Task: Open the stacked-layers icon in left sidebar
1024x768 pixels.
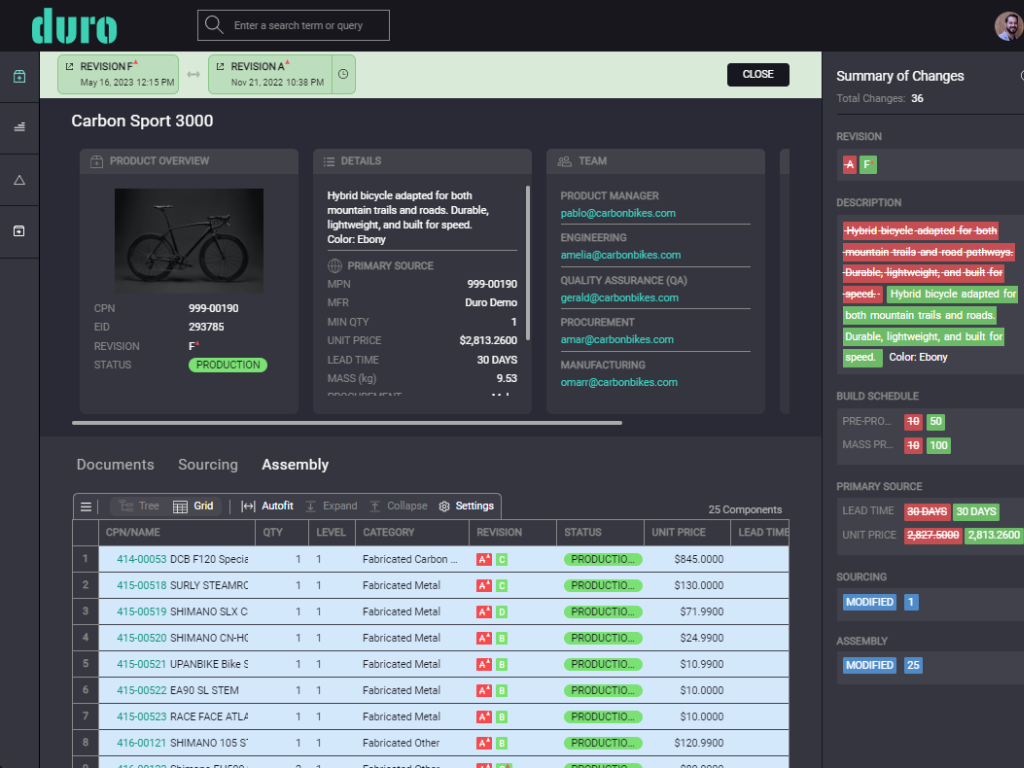Action: pyautogui.click(x=19, y=127)
